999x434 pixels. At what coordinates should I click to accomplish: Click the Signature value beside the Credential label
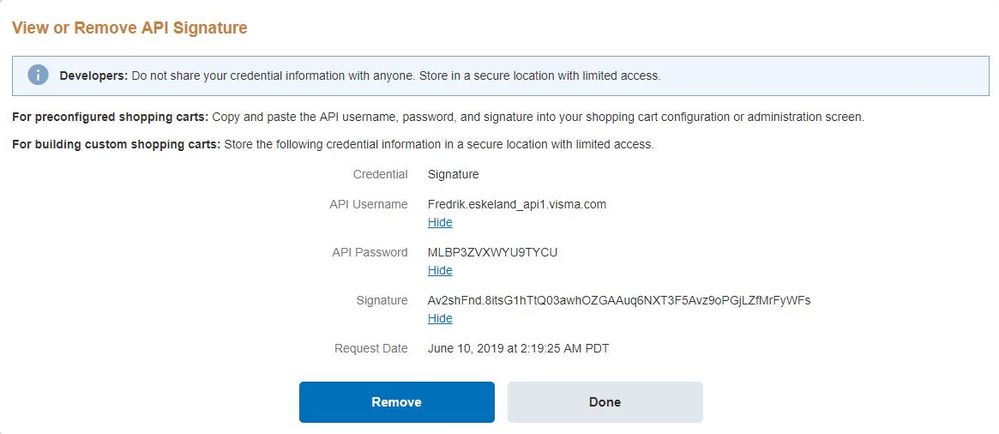coord(453,174)
